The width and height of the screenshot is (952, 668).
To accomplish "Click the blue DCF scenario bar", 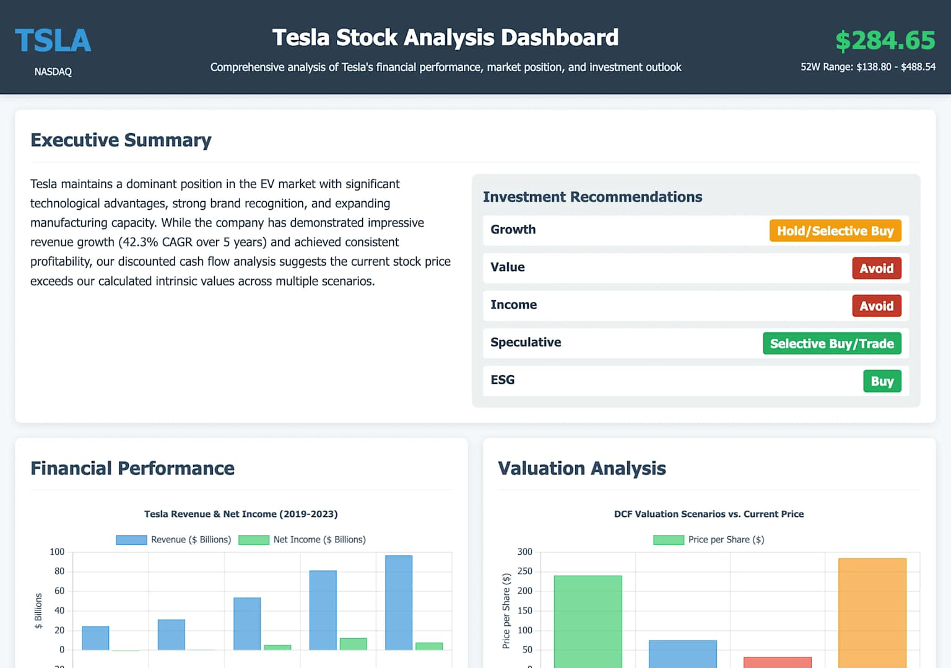I will (682, 654).
